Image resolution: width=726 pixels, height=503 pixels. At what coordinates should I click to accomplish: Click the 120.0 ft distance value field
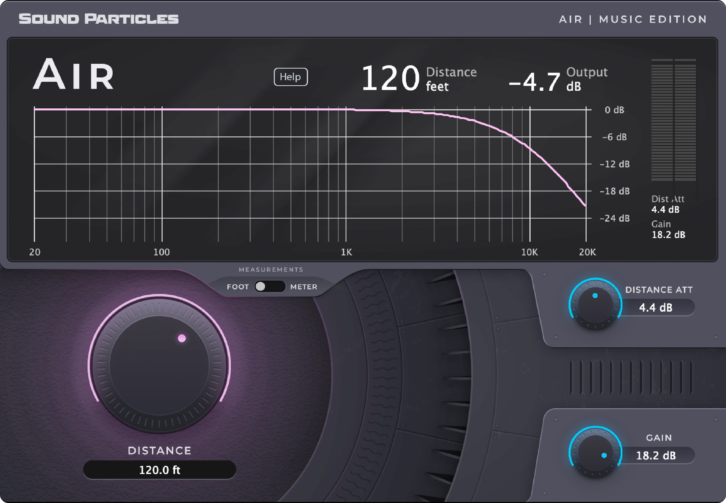point(159,469)
